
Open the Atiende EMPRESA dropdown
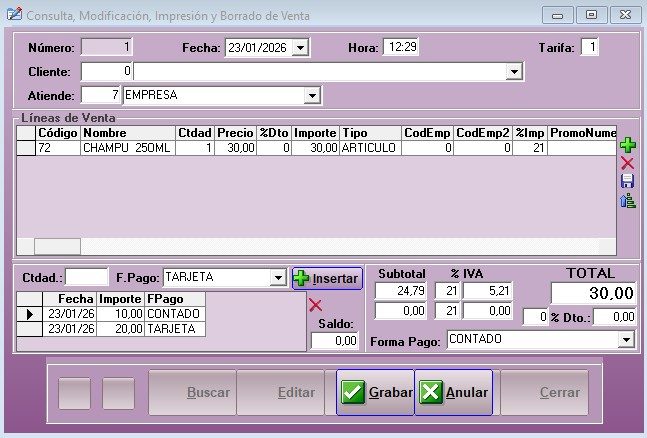tap(312, 95)
